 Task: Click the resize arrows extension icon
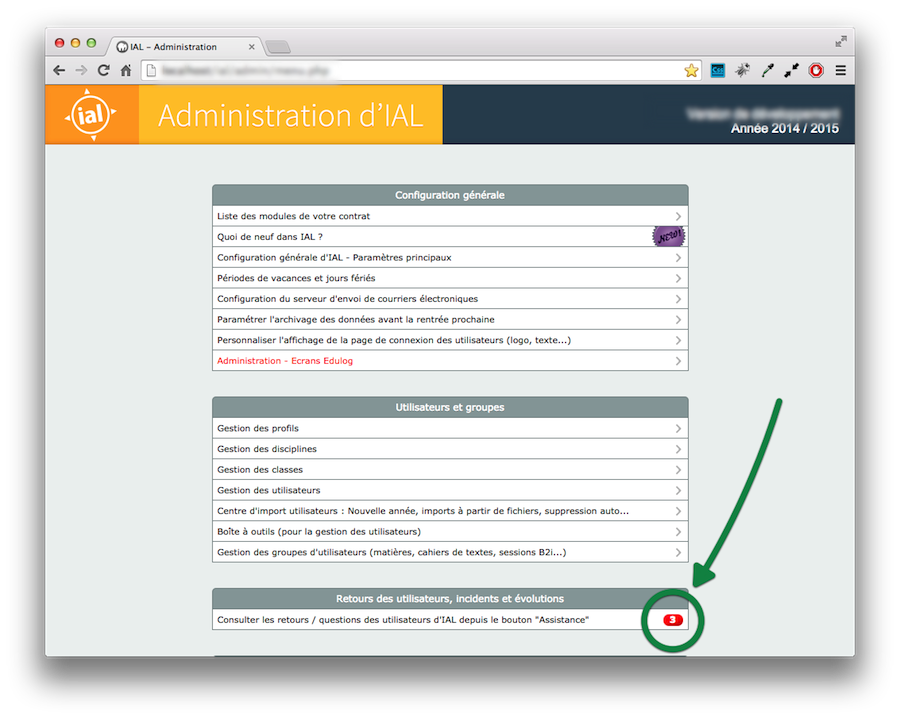pyautogui.click(x=791, y=70)
